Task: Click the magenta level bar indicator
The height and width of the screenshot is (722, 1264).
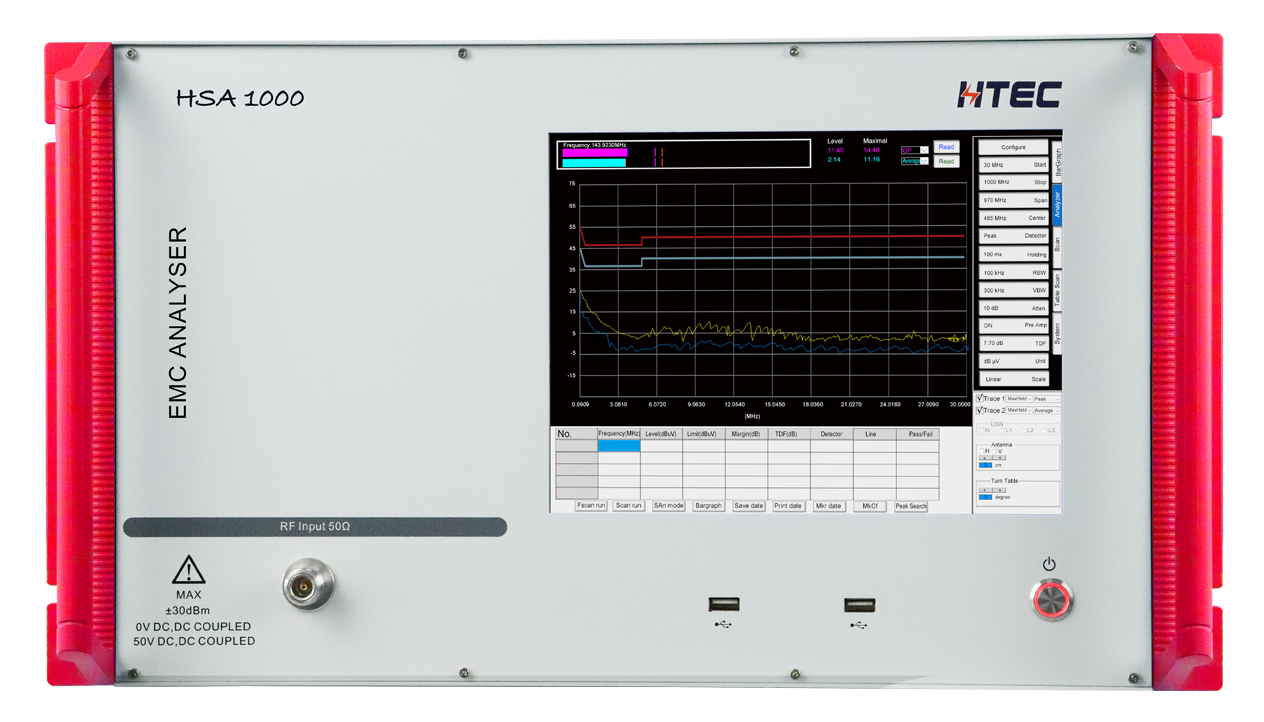Action: 595,153
